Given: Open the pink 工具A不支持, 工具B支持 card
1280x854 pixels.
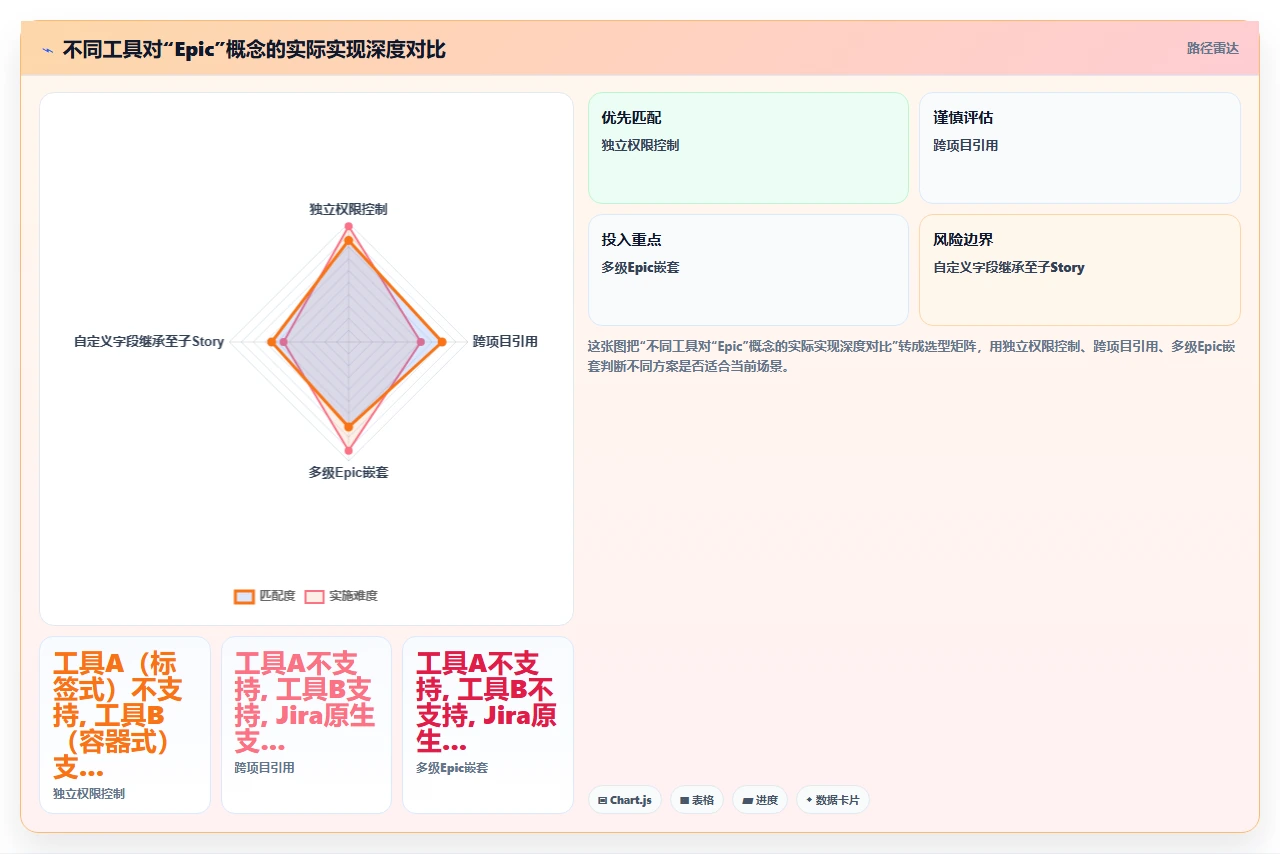Looking at the screenshot, I should pyautogui.click(x=306, y=725).
